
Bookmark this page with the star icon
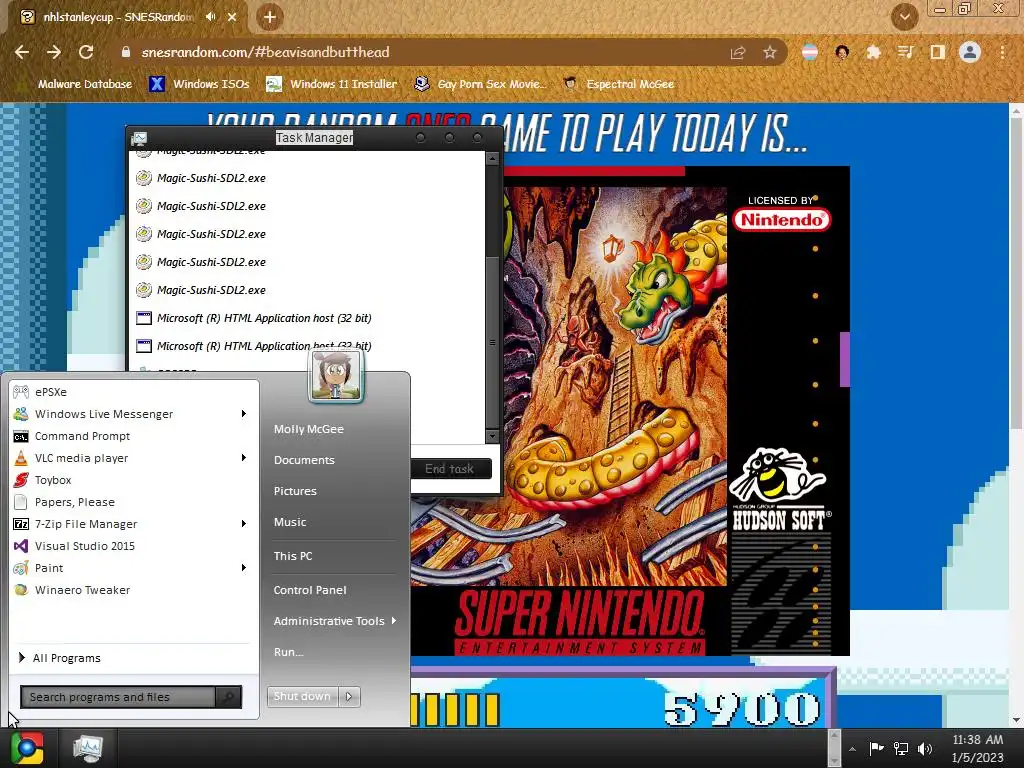click(x=770, y=53)
